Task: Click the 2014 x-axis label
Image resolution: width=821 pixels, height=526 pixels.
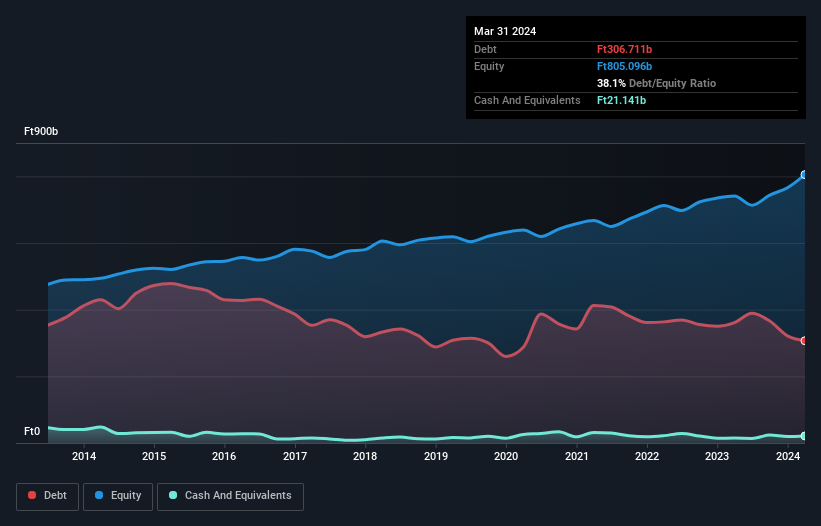Action: click(84, 456)
